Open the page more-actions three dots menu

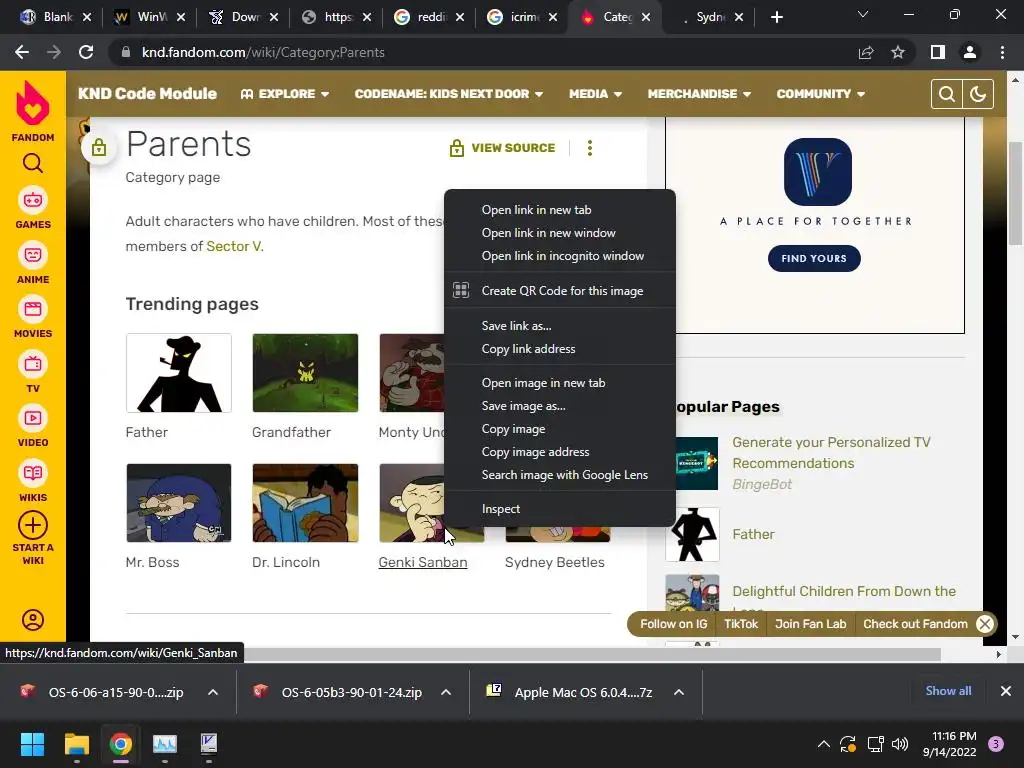pyautogui.click(x=590, y=148)
